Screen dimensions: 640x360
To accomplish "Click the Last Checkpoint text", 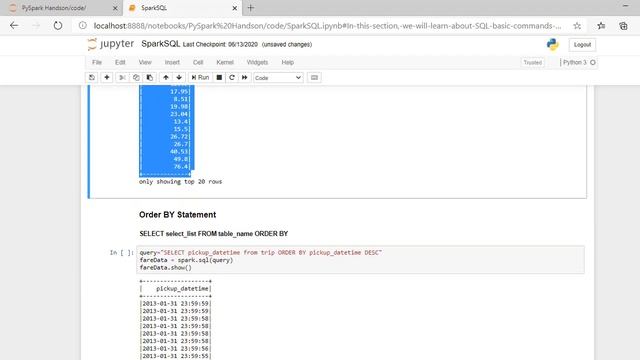I will (220, 44).
